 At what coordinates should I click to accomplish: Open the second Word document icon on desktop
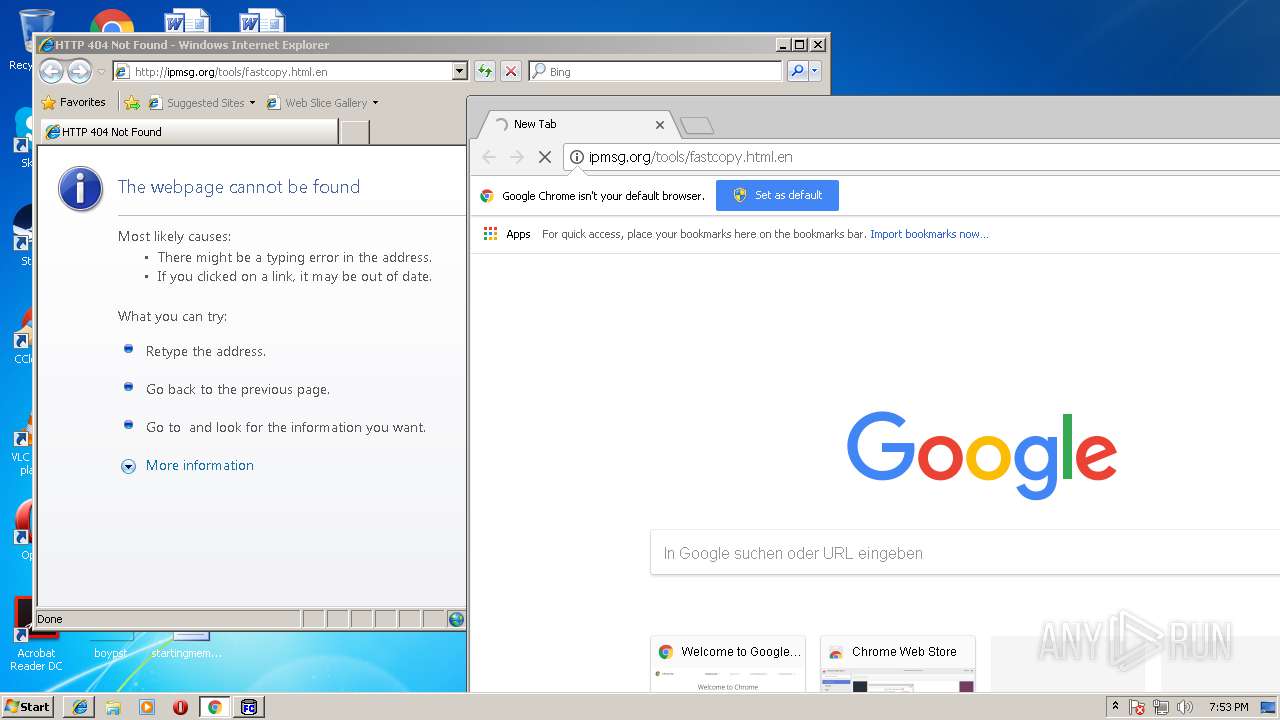point(262,20)
